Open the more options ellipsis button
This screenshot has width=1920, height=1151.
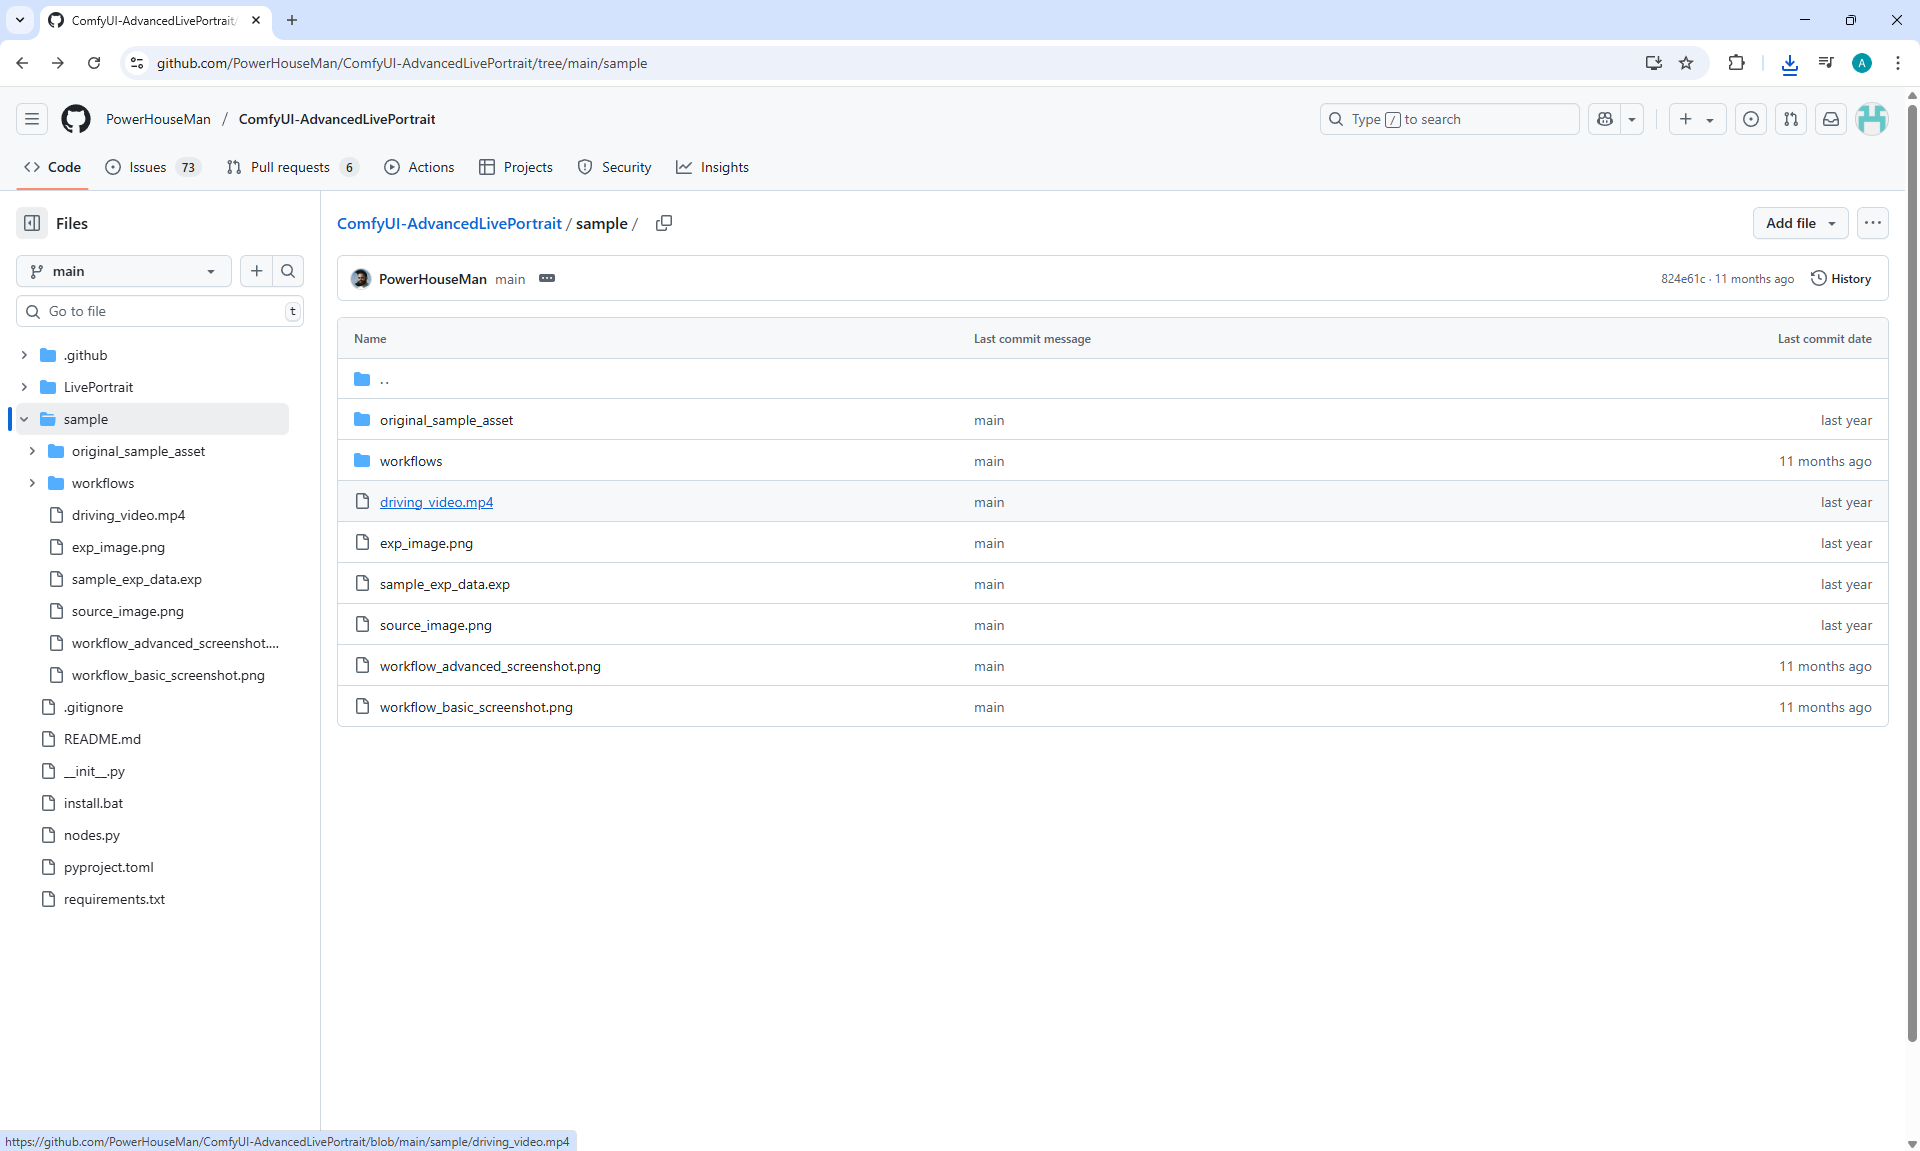[x=1872, y=223]
